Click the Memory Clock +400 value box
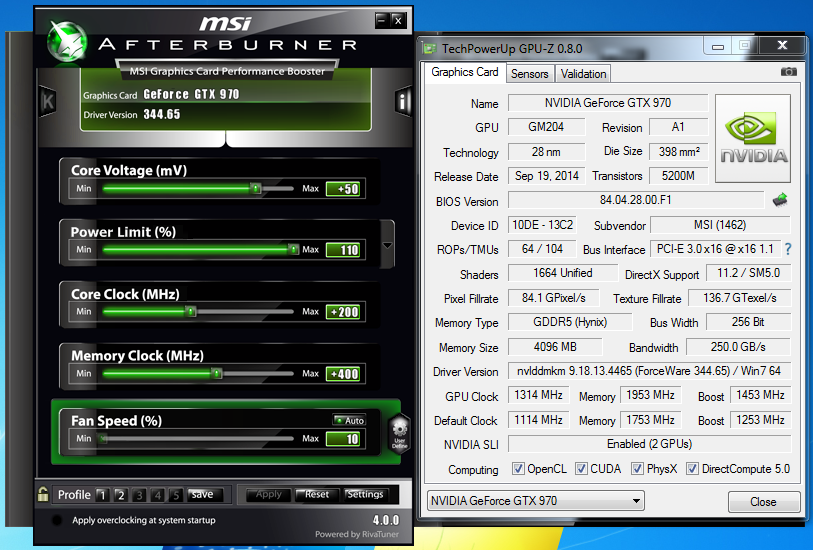The height and width of the screenshot is (550, 813). tap(345, 373)
